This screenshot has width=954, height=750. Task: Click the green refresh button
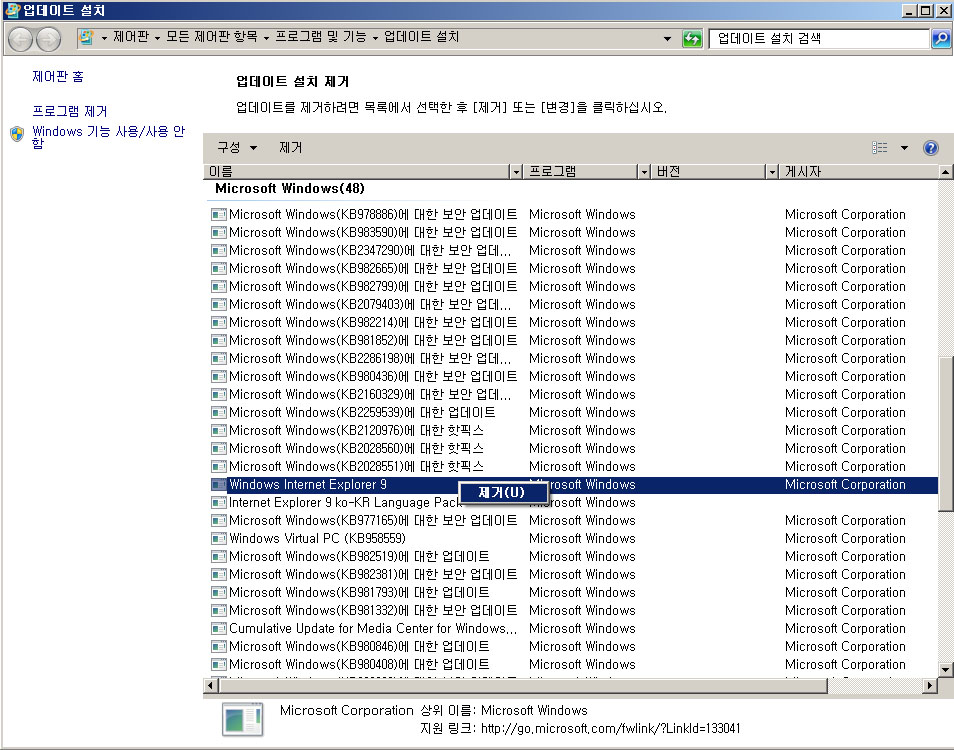pyautogui.click(x=692, y=39)
